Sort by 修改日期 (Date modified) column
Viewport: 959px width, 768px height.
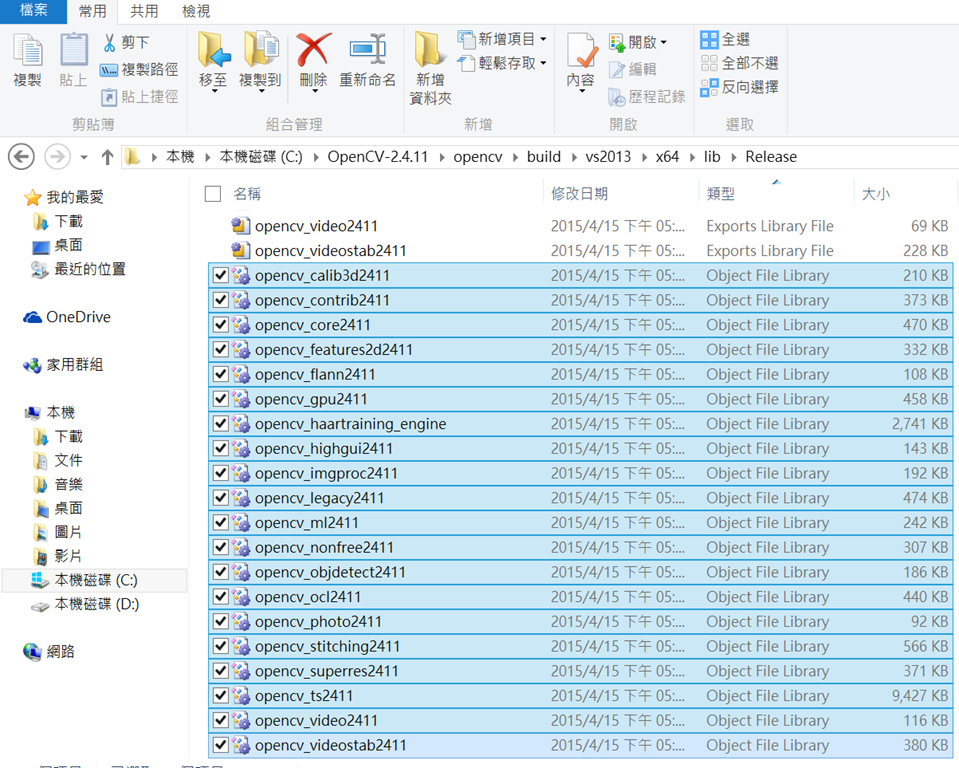click(x=579, y=194)
